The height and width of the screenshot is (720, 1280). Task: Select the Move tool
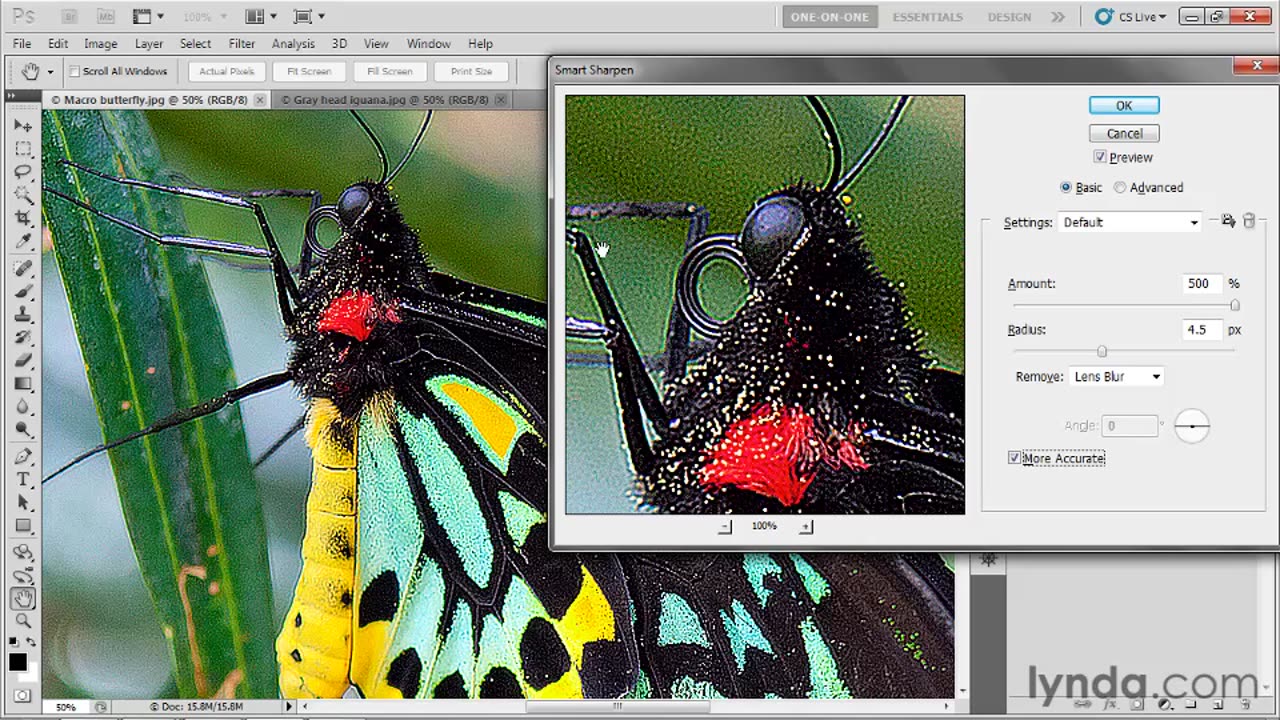click(23, 126)
